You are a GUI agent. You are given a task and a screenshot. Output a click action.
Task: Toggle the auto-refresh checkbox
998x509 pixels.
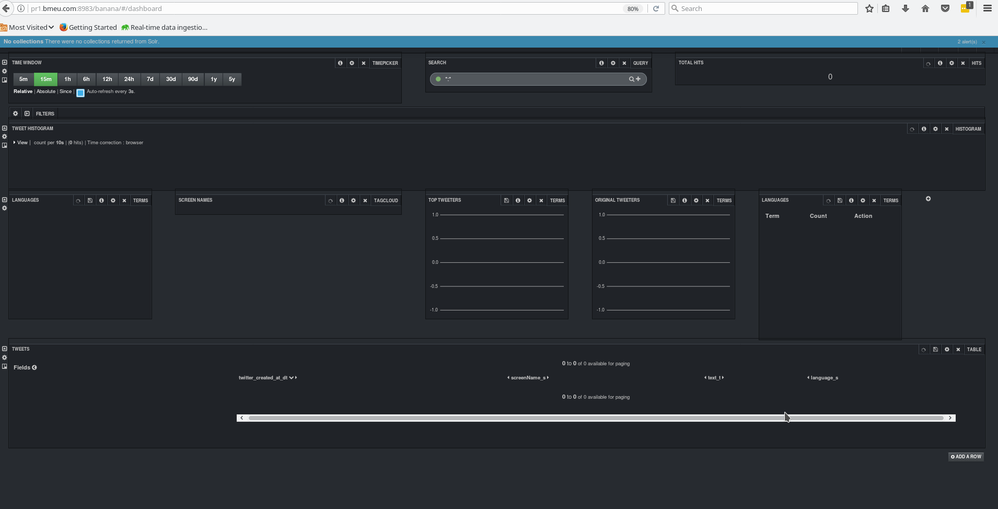pyautogui.click(x=80, y=92)
